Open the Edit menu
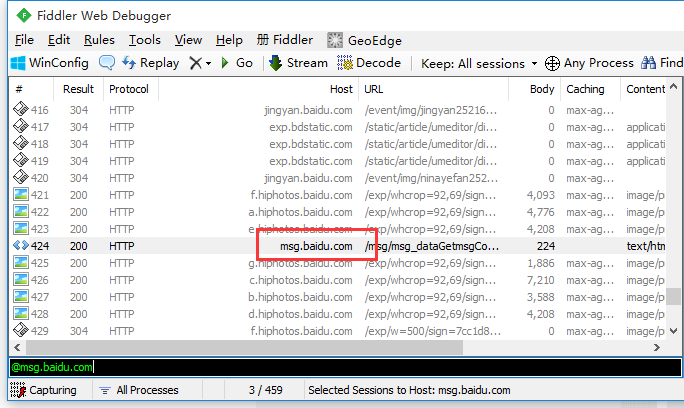 point(59,40)
